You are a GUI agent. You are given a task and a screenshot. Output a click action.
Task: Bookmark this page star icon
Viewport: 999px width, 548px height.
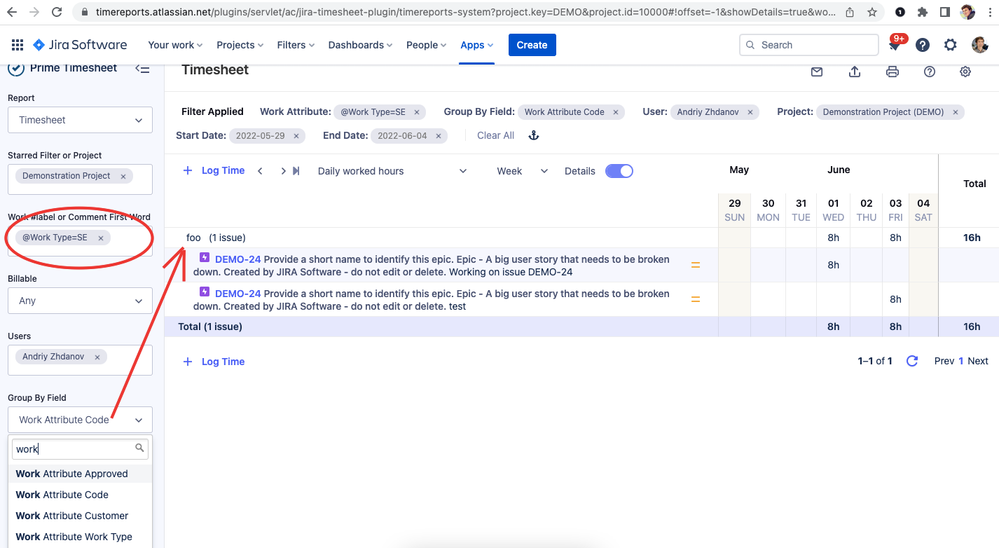(x=872, y=12)
